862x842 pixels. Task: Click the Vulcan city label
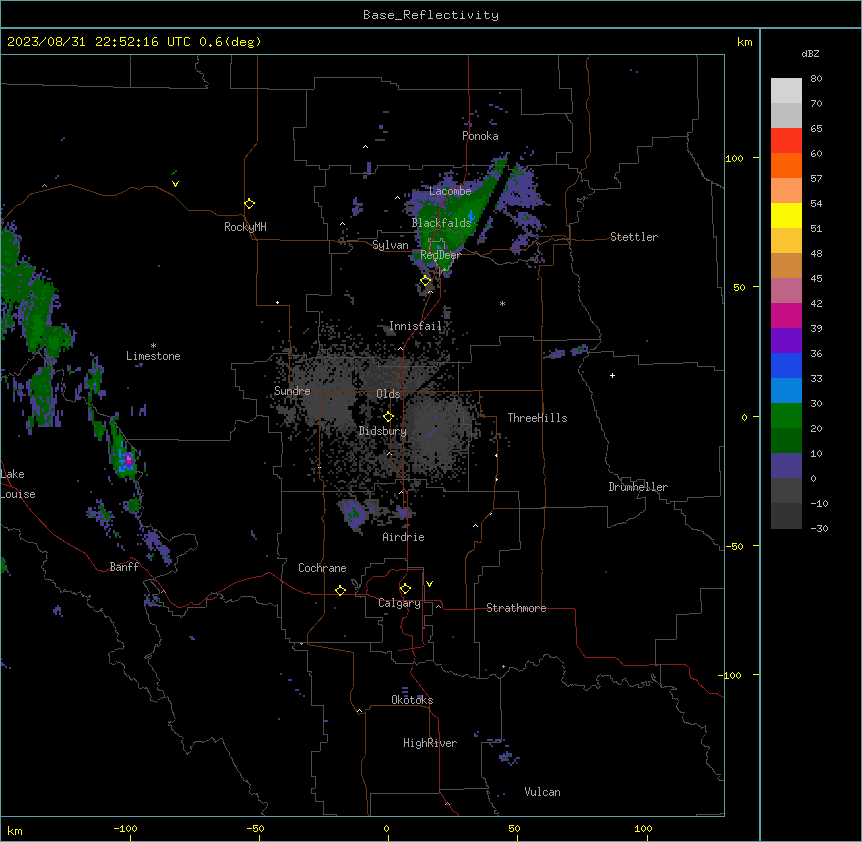click(543, 792)
